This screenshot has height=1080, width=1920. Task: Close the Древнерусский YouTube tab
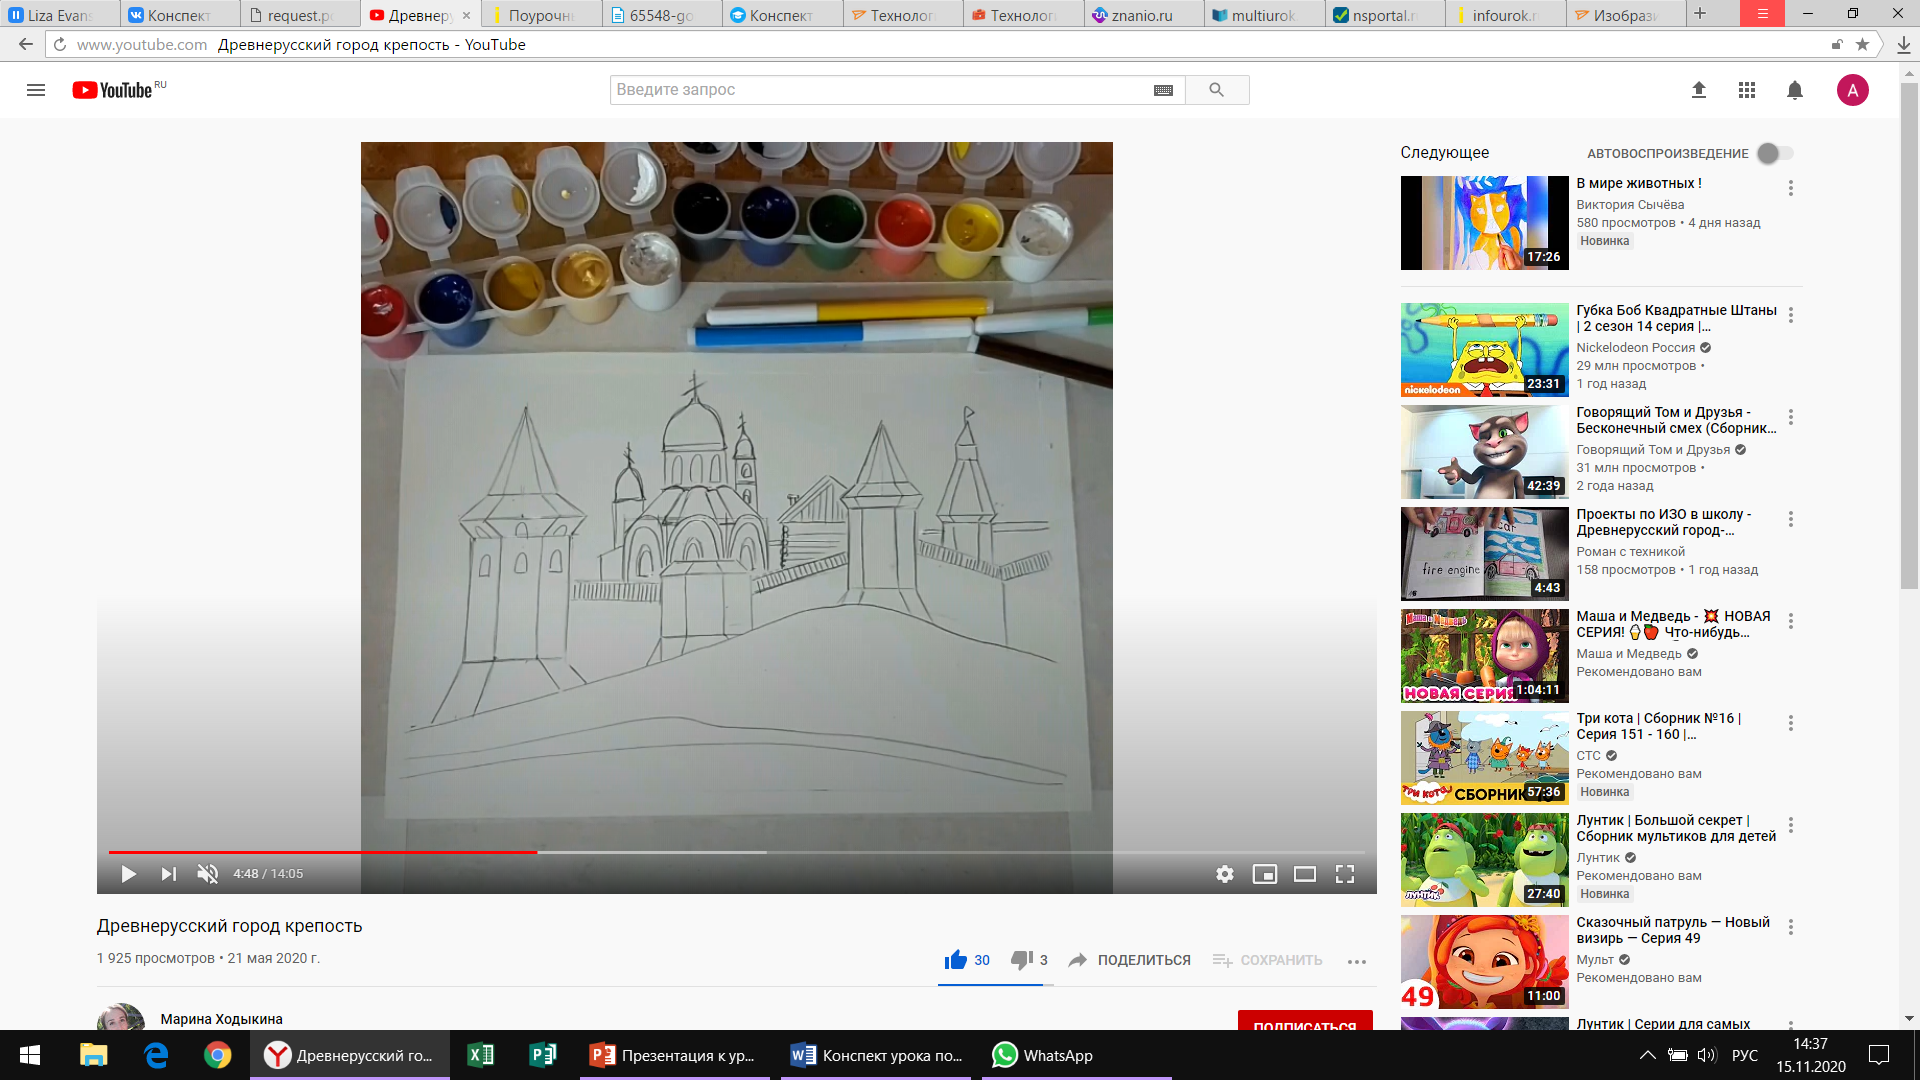click(467, 15)
